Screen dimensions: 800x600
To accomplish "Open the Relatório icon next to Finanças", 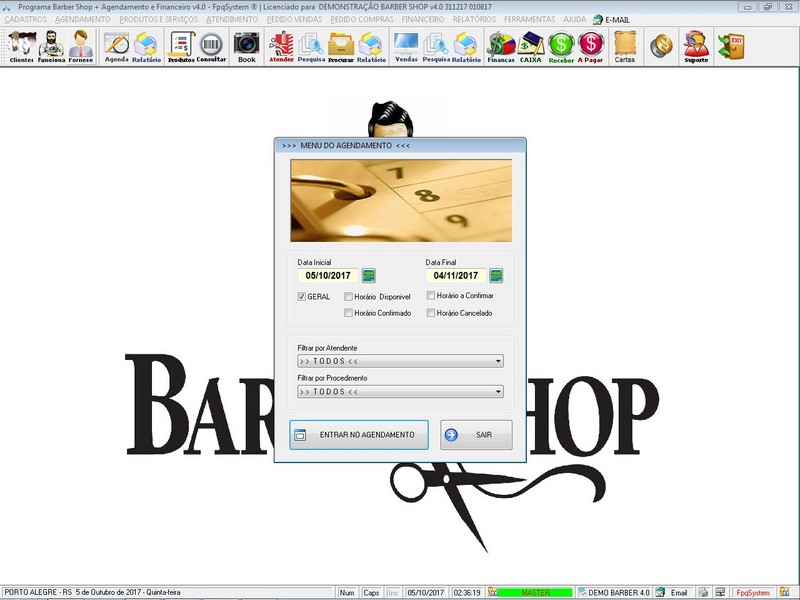I will pos(466,46).
